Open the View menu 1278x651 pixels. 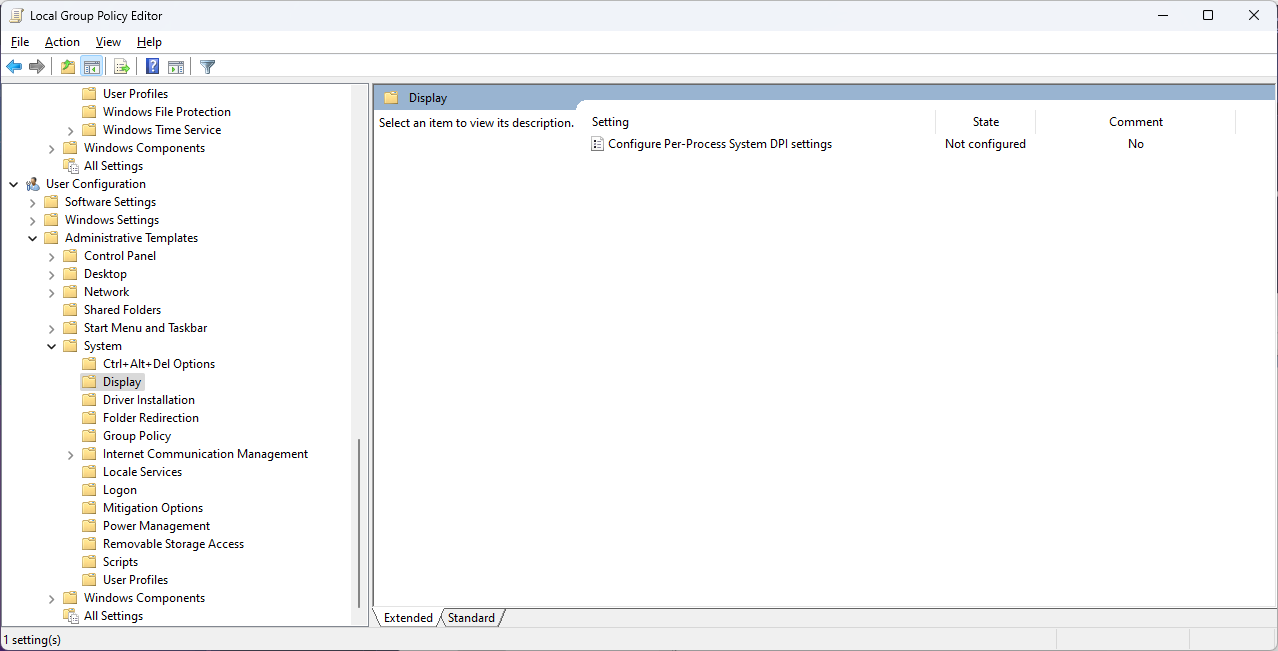tap(108, 42)
